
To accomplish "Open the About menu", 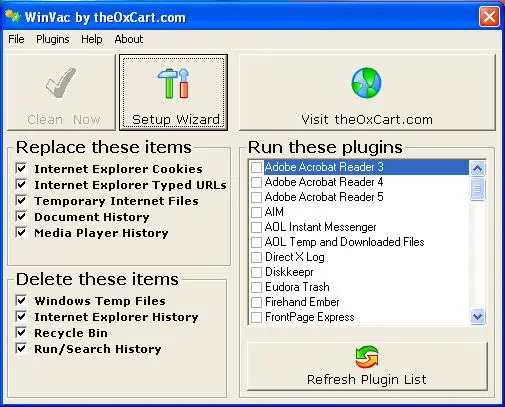I will coord(129,39).
